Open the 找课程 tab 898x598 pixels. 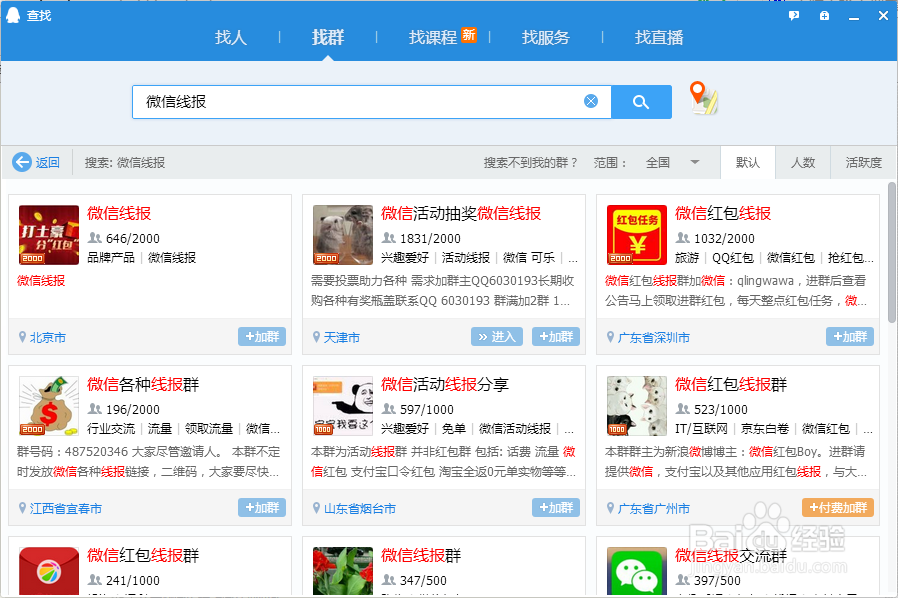click(433, 37)
